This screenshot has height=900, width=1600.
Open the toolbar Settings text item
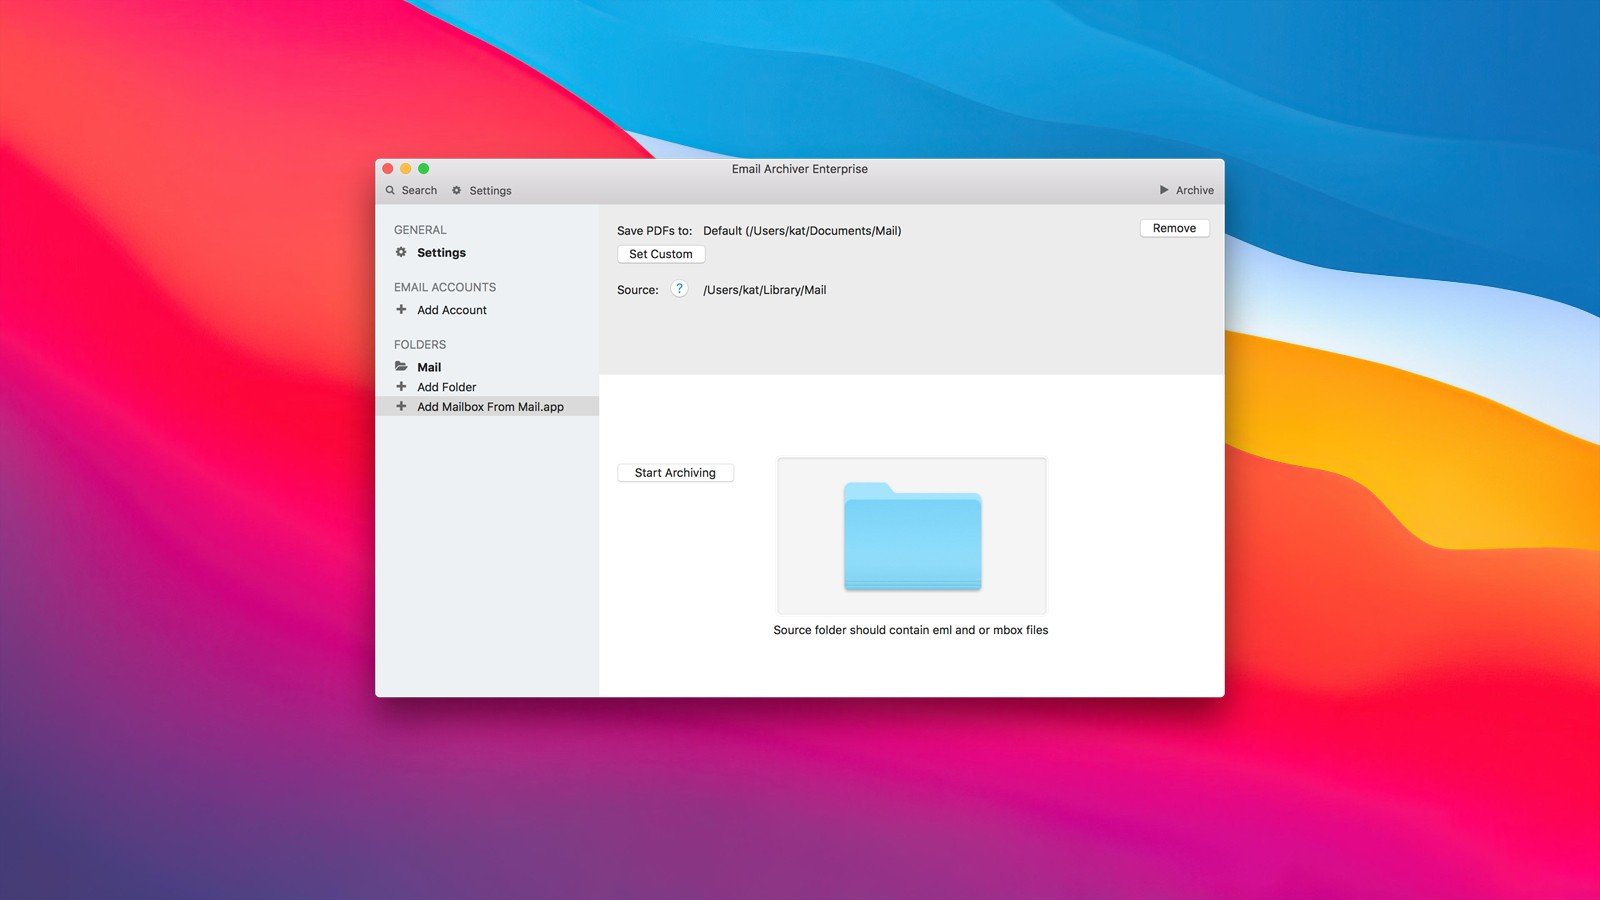click(x=490, y=190)
